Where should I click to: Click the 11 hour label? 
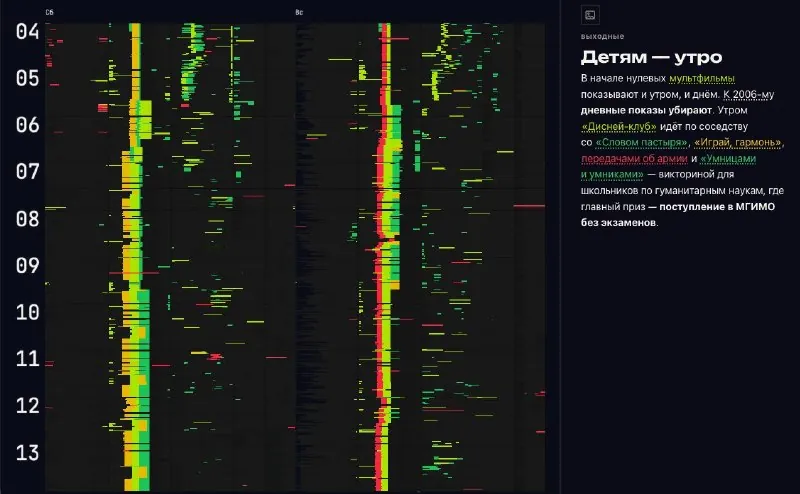[x=28, y=359]
